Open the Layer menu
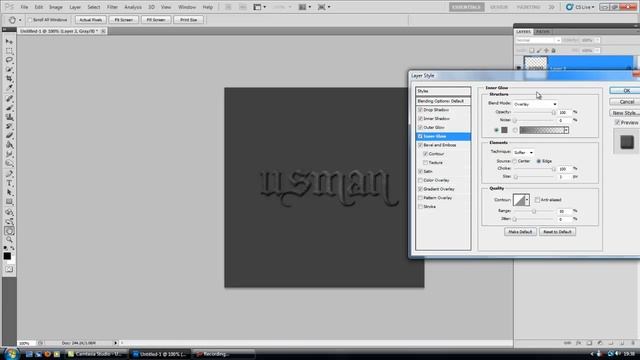 [x=75, y=7]
